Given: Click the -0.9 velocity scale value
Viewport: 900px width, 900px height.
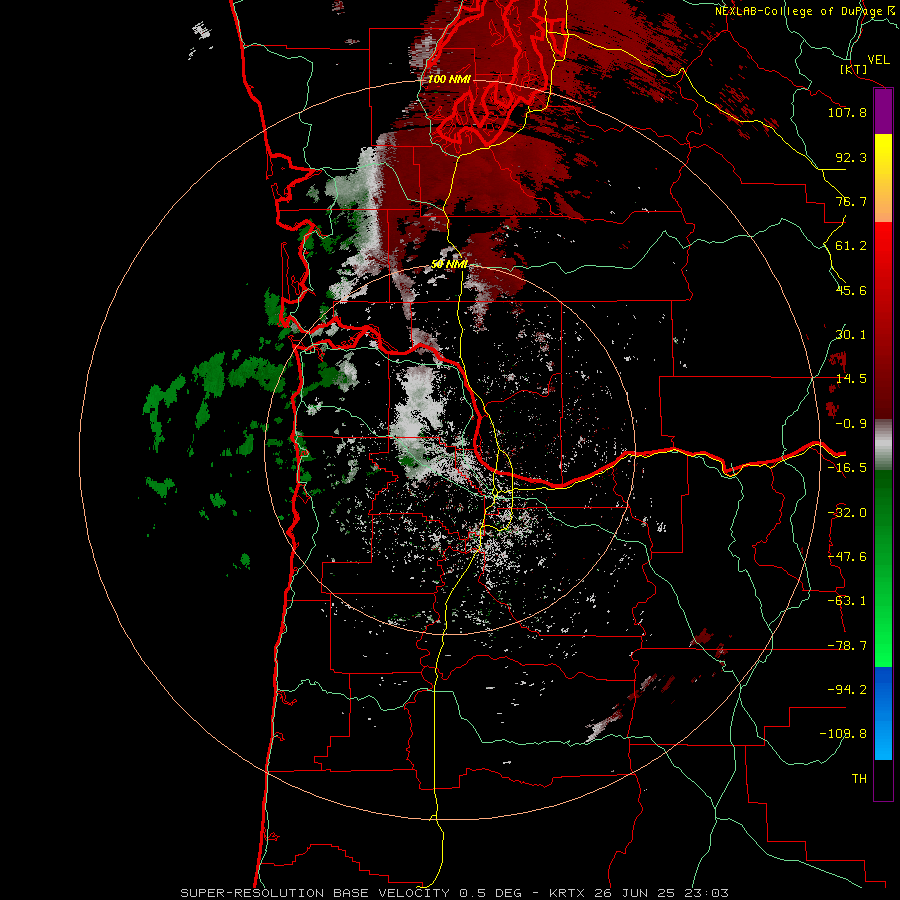Looking at the screenshot, I should coord(851,424).
